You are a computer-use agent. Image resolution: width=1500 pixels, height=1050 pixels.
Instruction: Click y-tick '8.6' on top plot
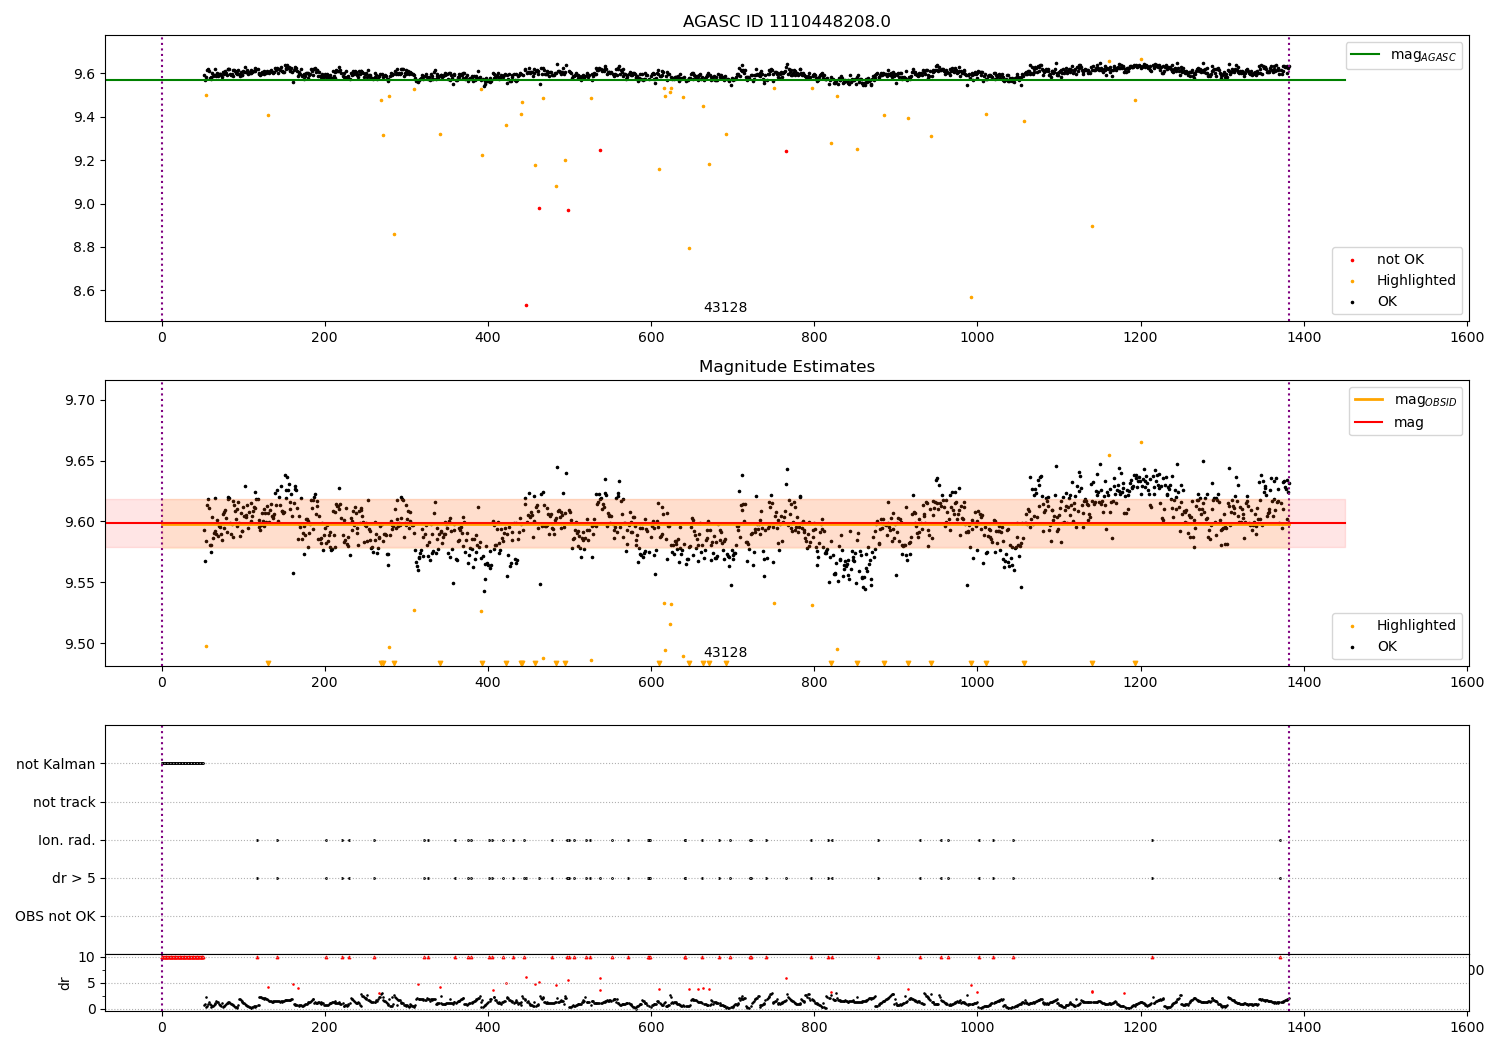point(83,291)
